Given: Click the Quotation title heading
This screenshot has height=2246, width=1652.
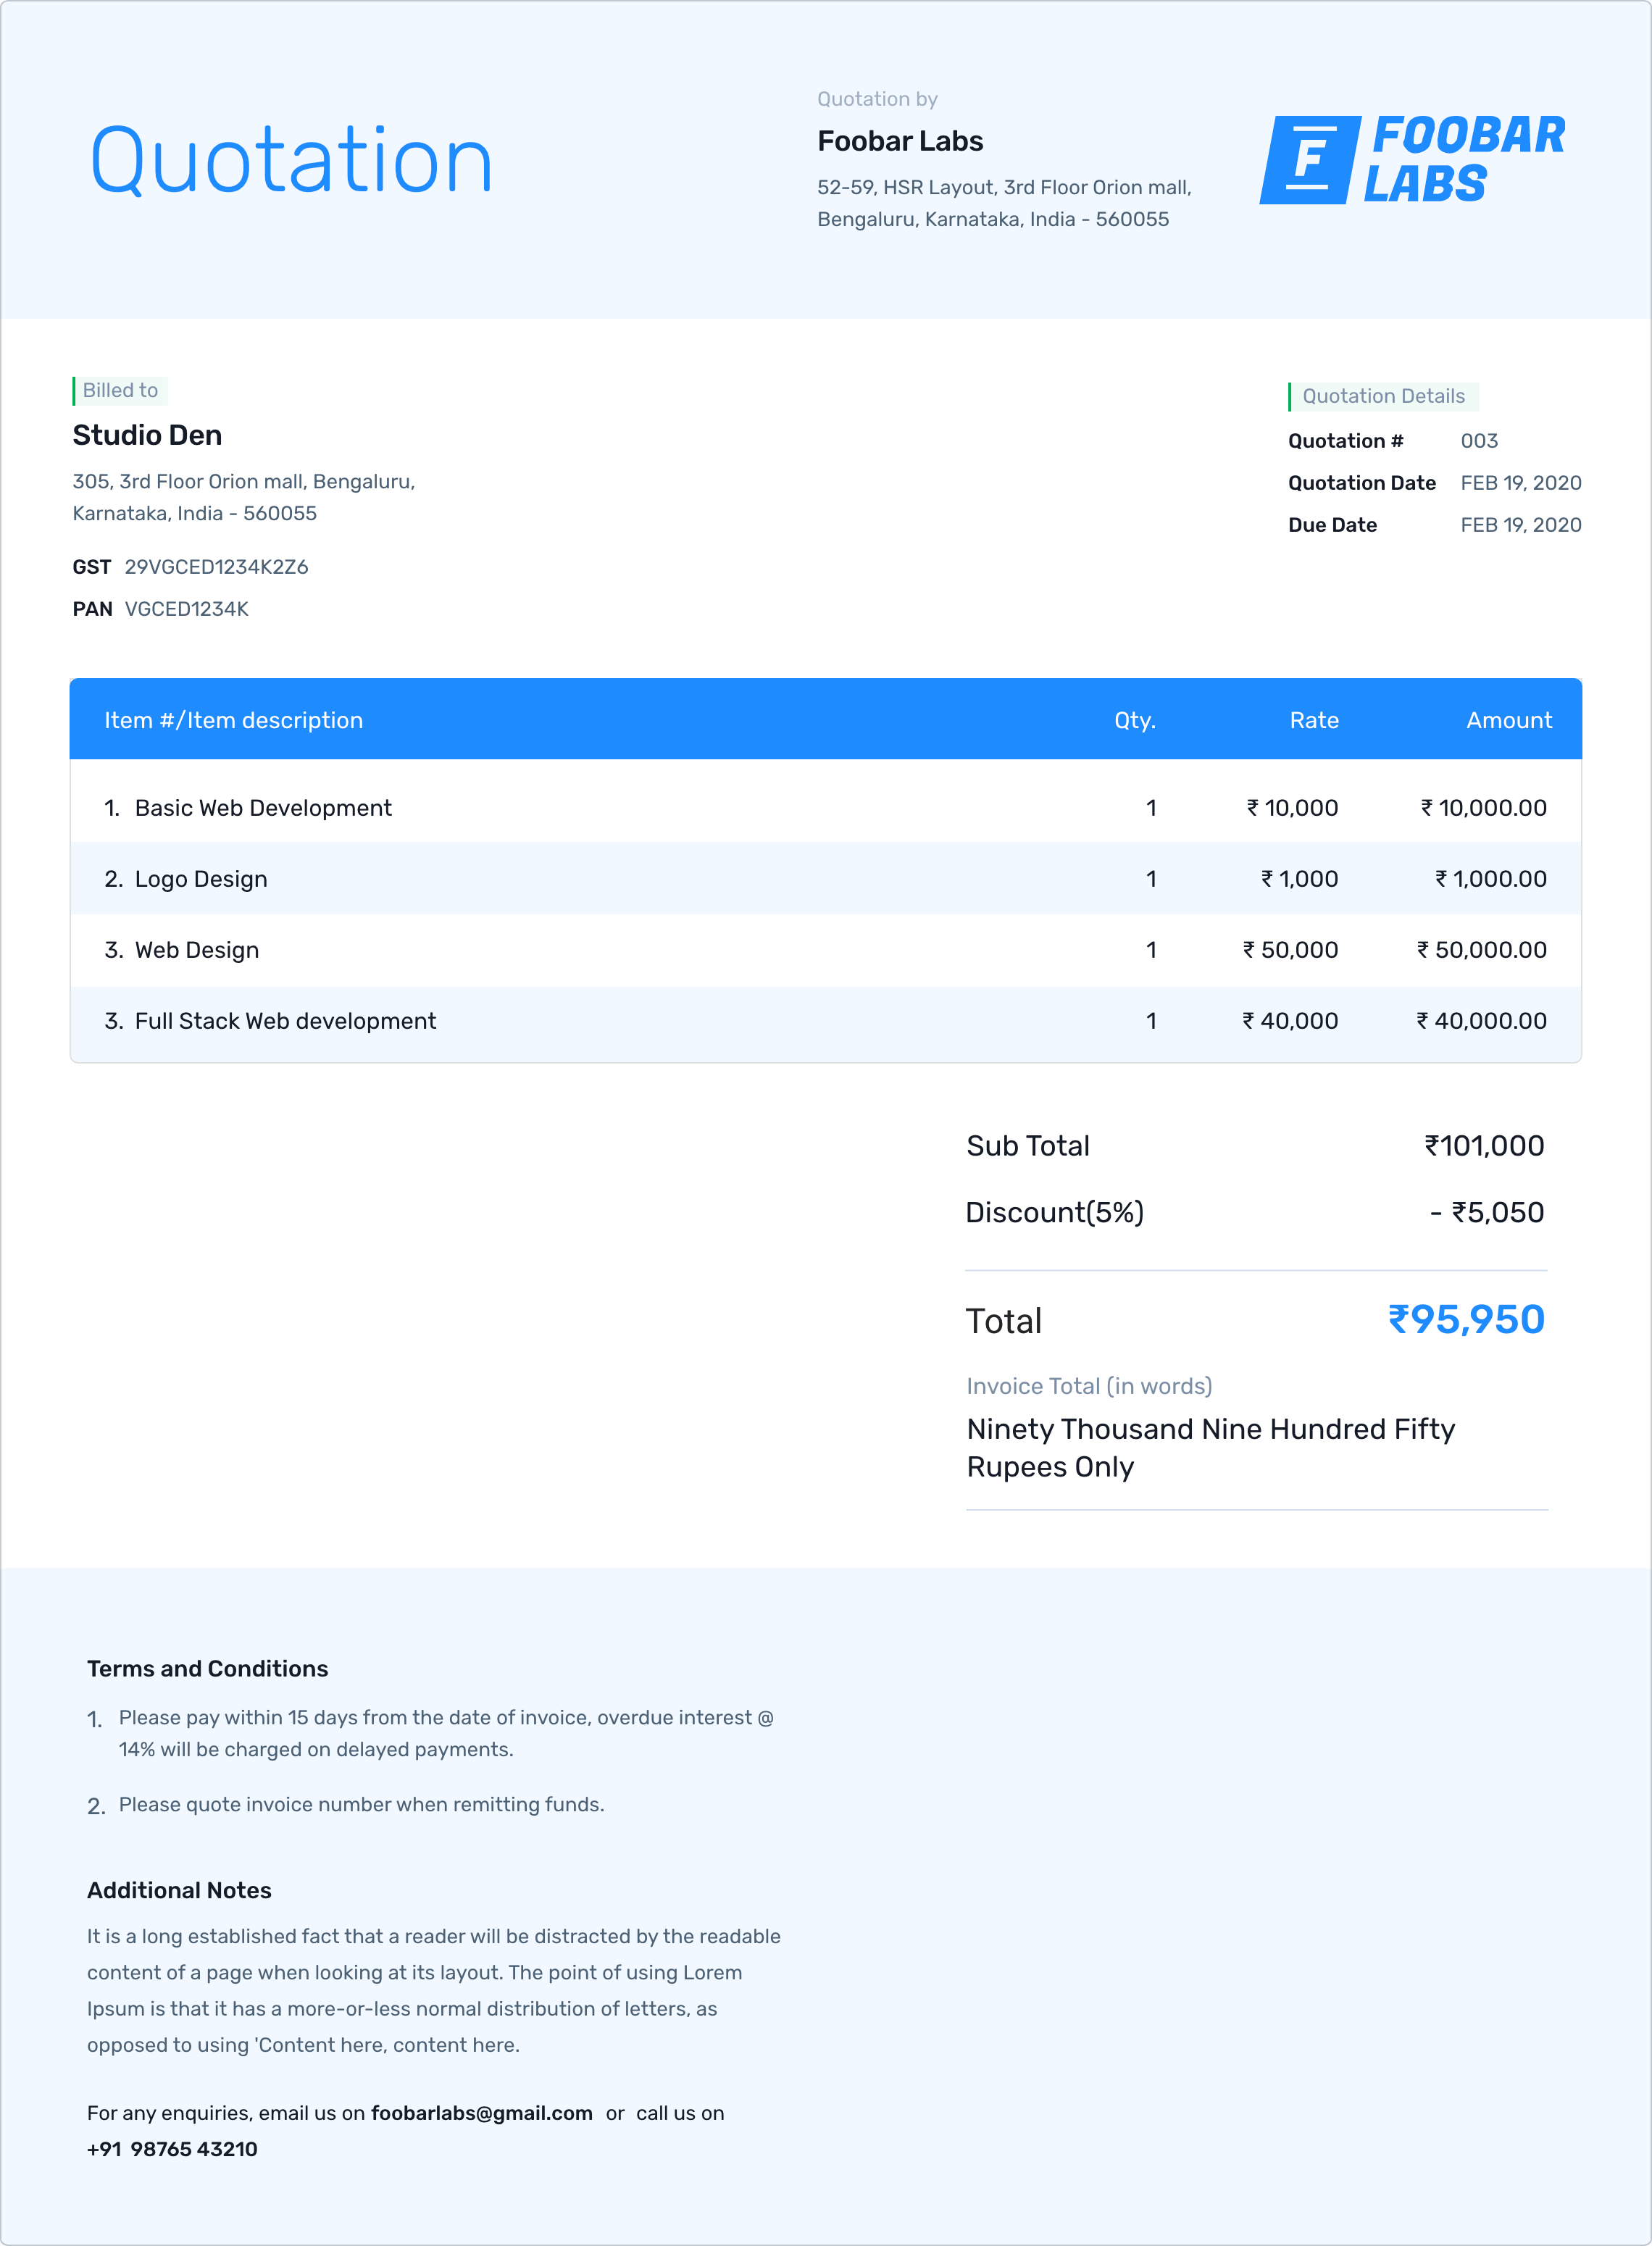Looking at the screenshot, I should point(291,160).
